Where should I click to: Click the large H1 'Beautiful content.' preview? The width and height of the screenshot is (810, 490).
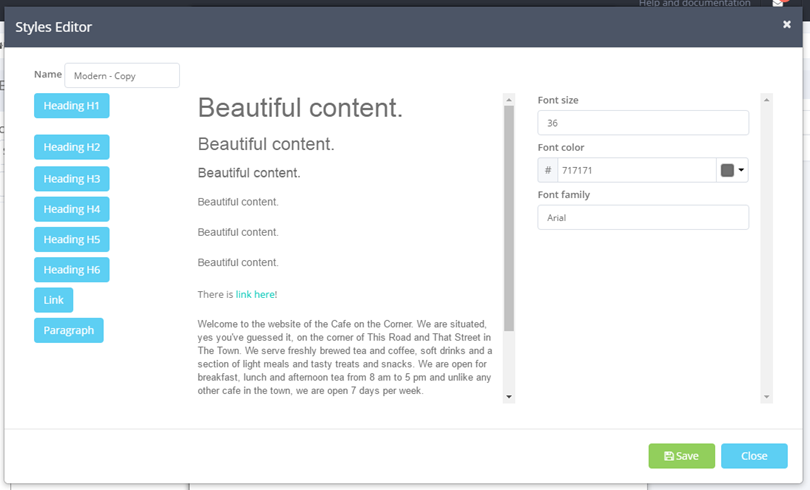click(x=300, y=108)
